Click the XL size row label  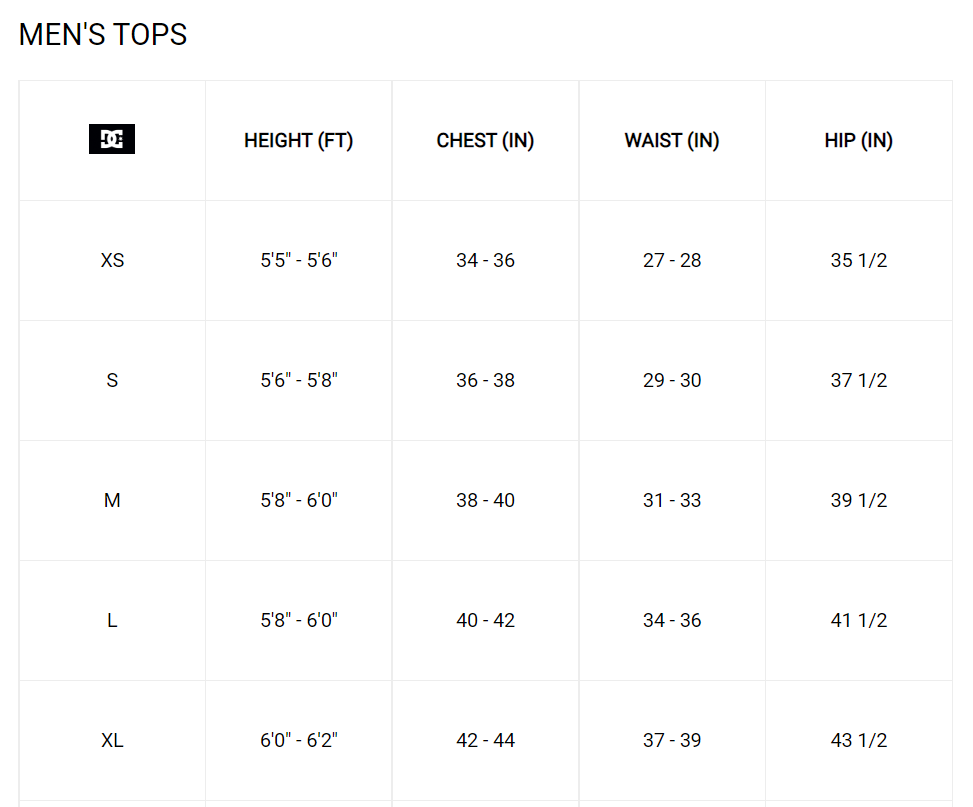click(112, 740)
